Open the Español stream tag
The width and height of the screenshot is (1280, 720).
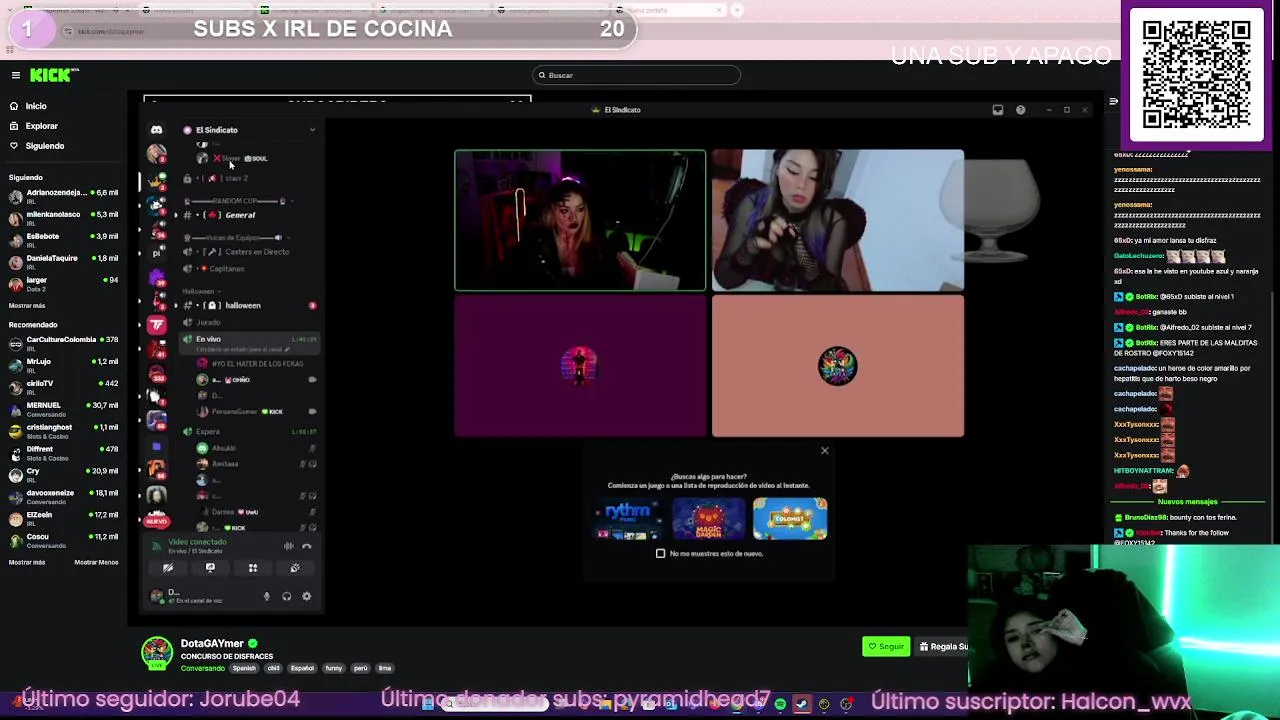(x=302, y=668)
